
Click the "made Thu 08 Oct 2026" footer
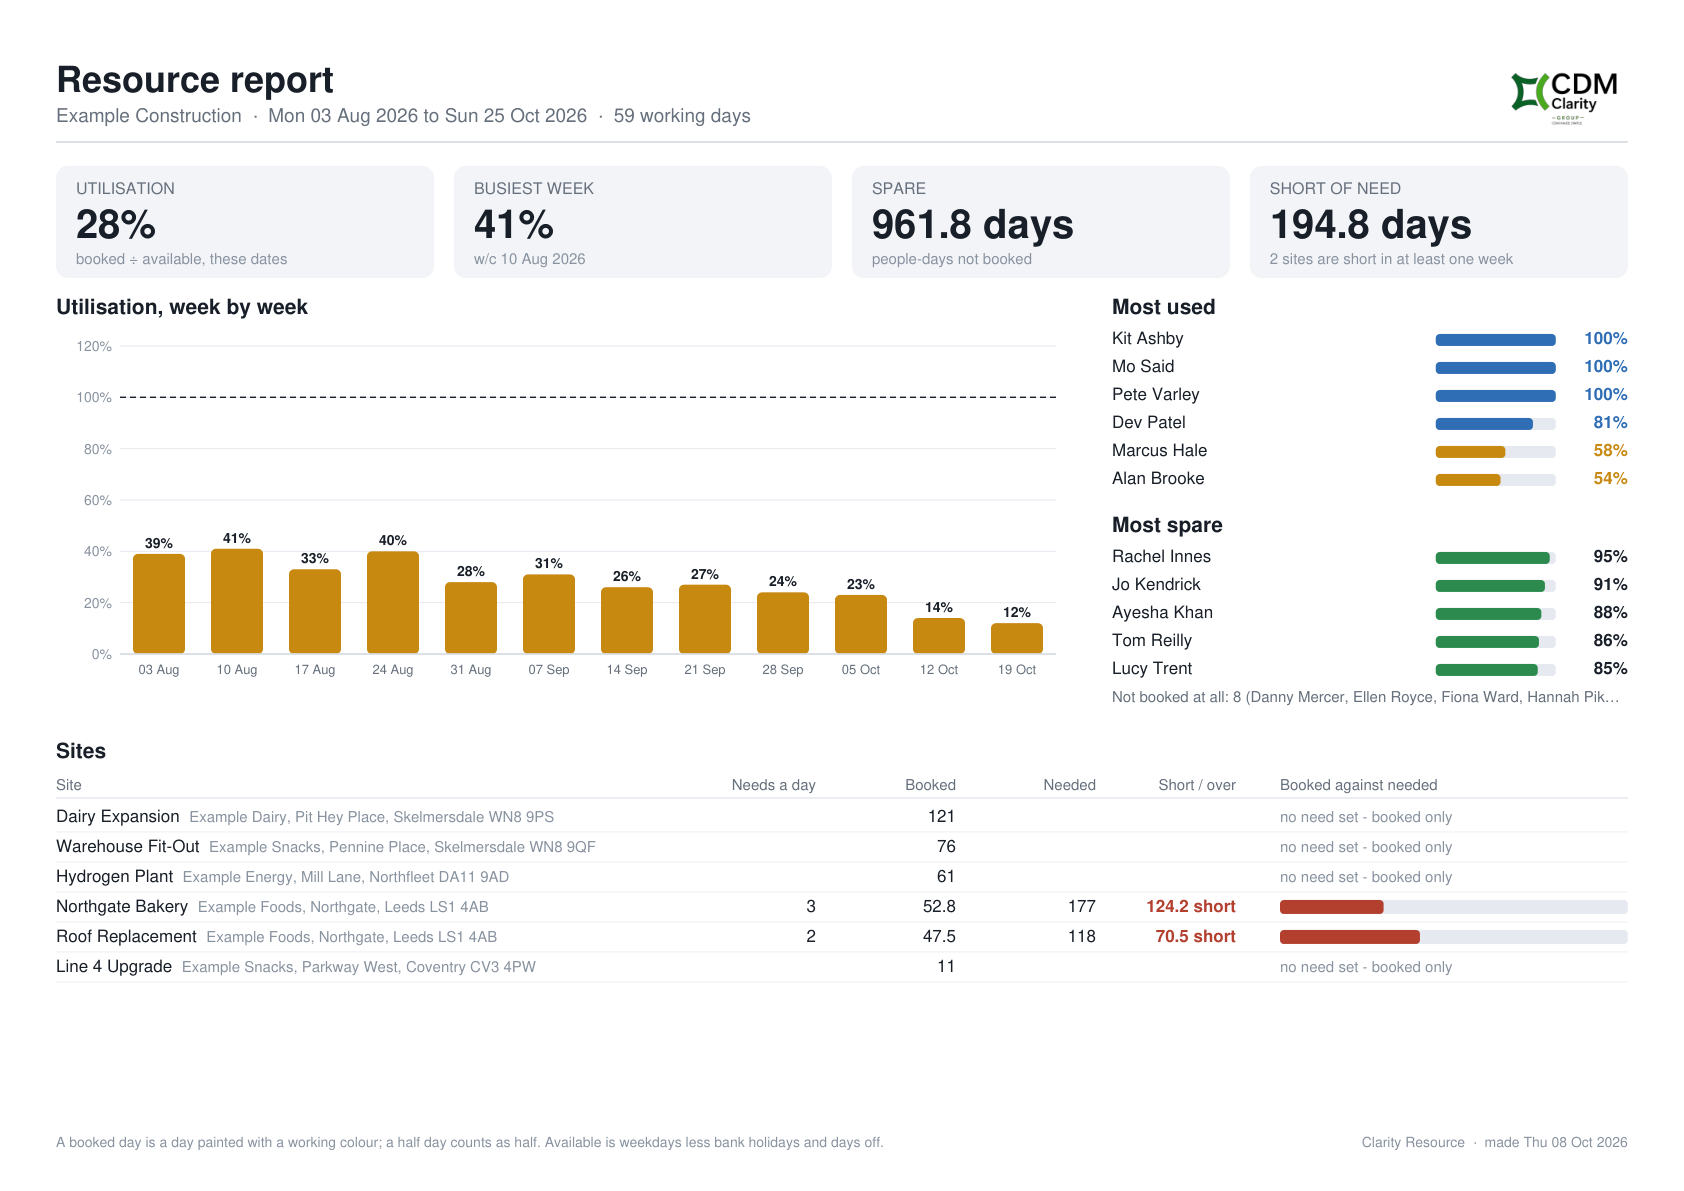1556,1142
